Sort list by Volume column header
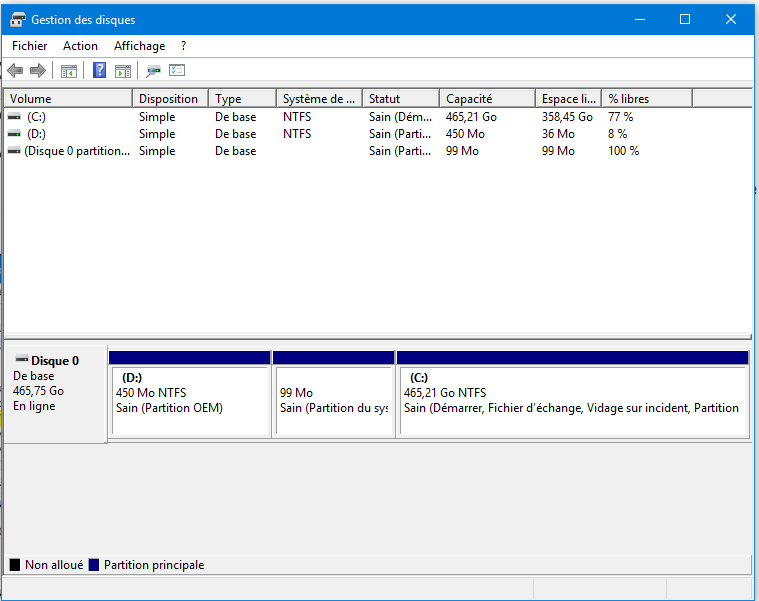The image size is (759, 601). (x=68, y=99)
